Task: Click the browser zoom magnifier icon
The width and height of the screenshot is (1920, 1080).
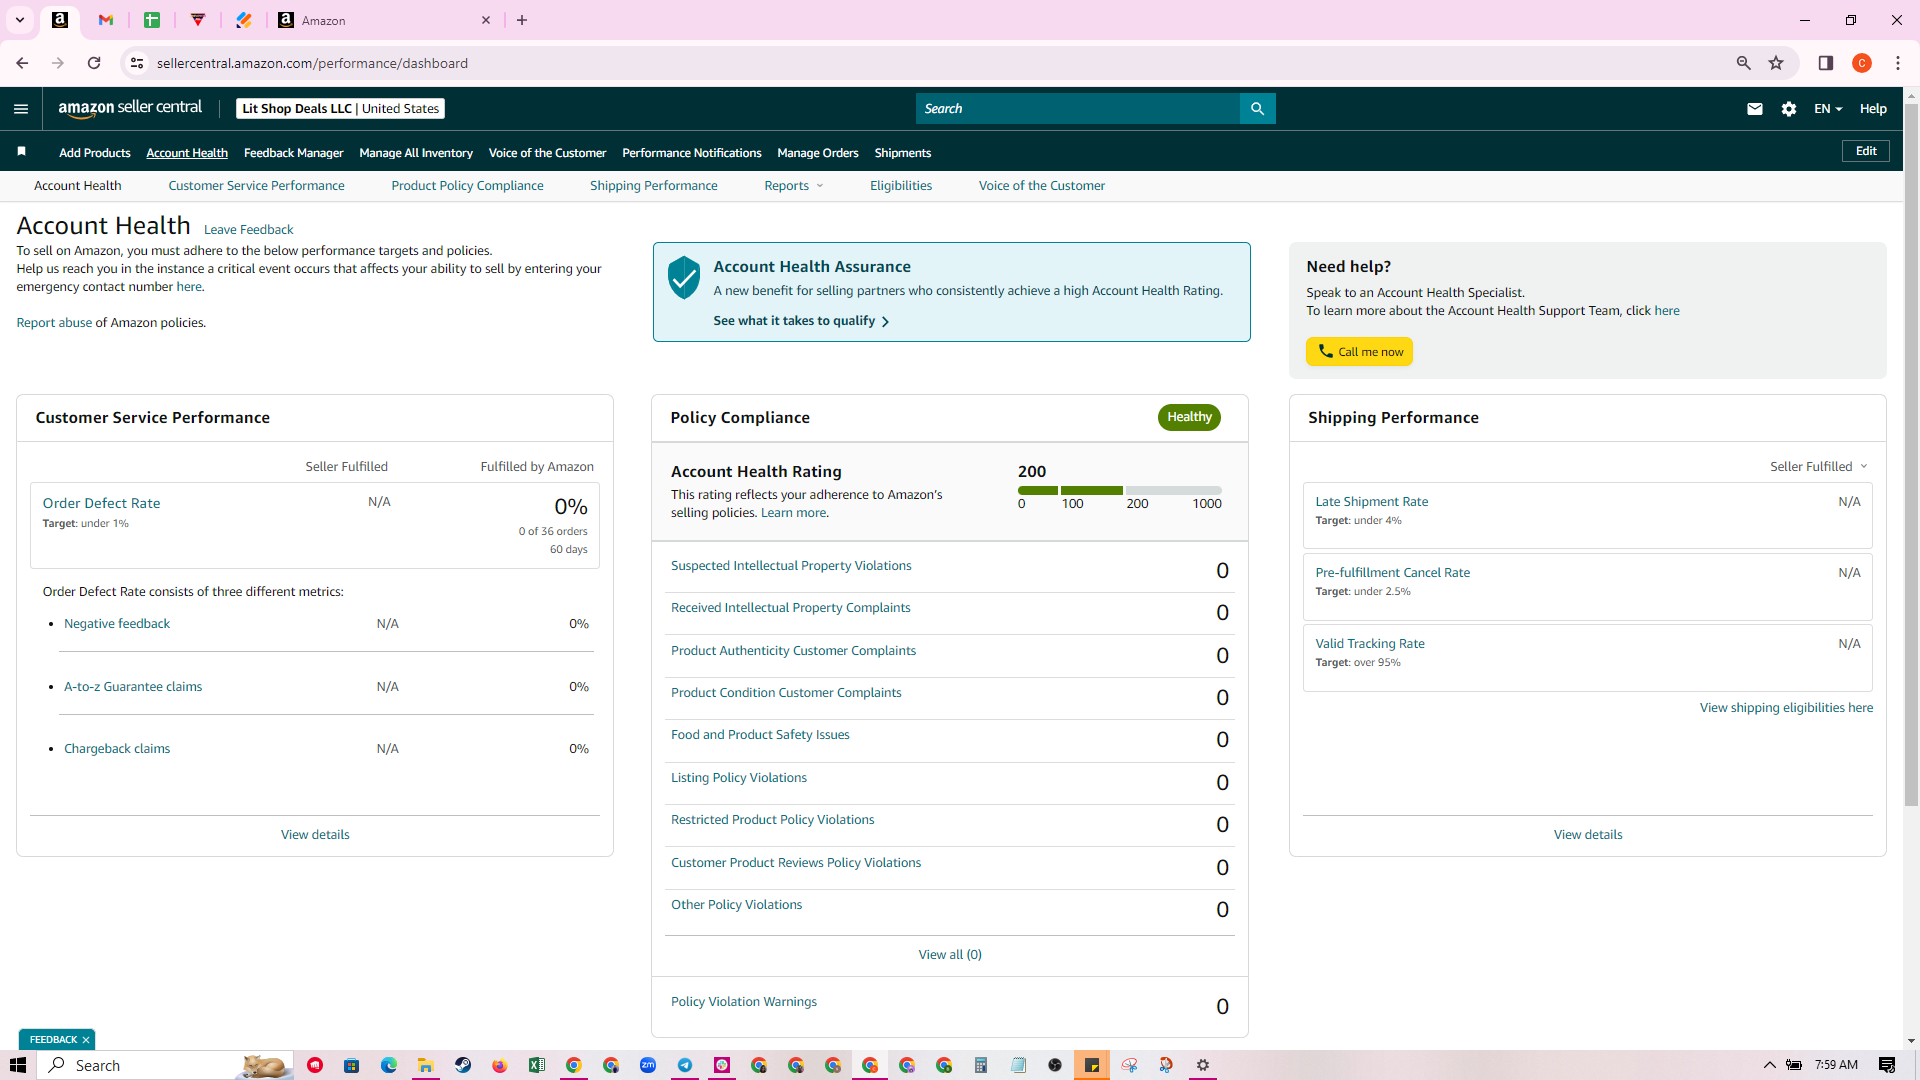Action: tap(1743, 63)
